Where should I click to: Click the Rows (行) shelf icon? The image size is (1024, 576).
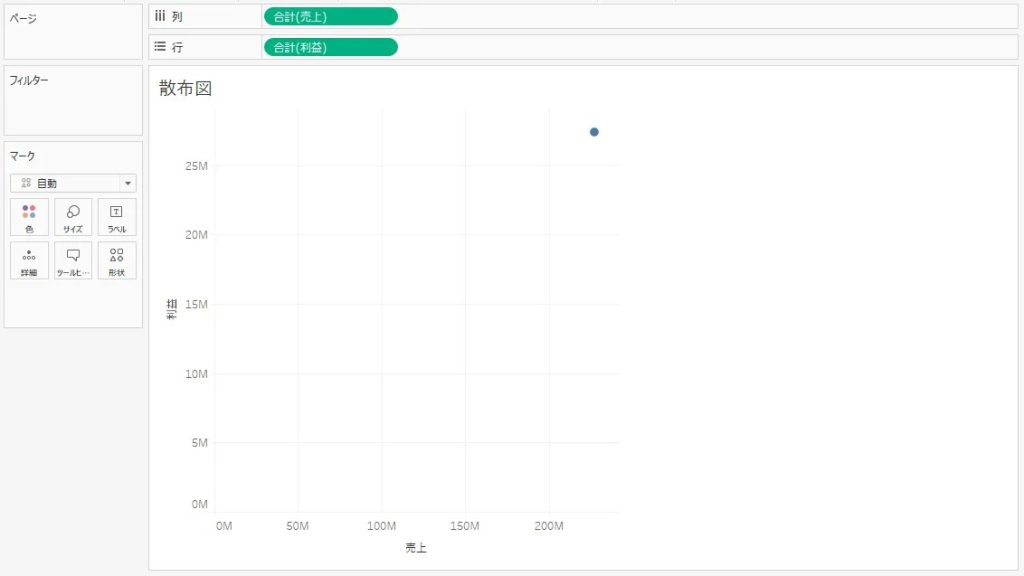click(x=160, y=47)
